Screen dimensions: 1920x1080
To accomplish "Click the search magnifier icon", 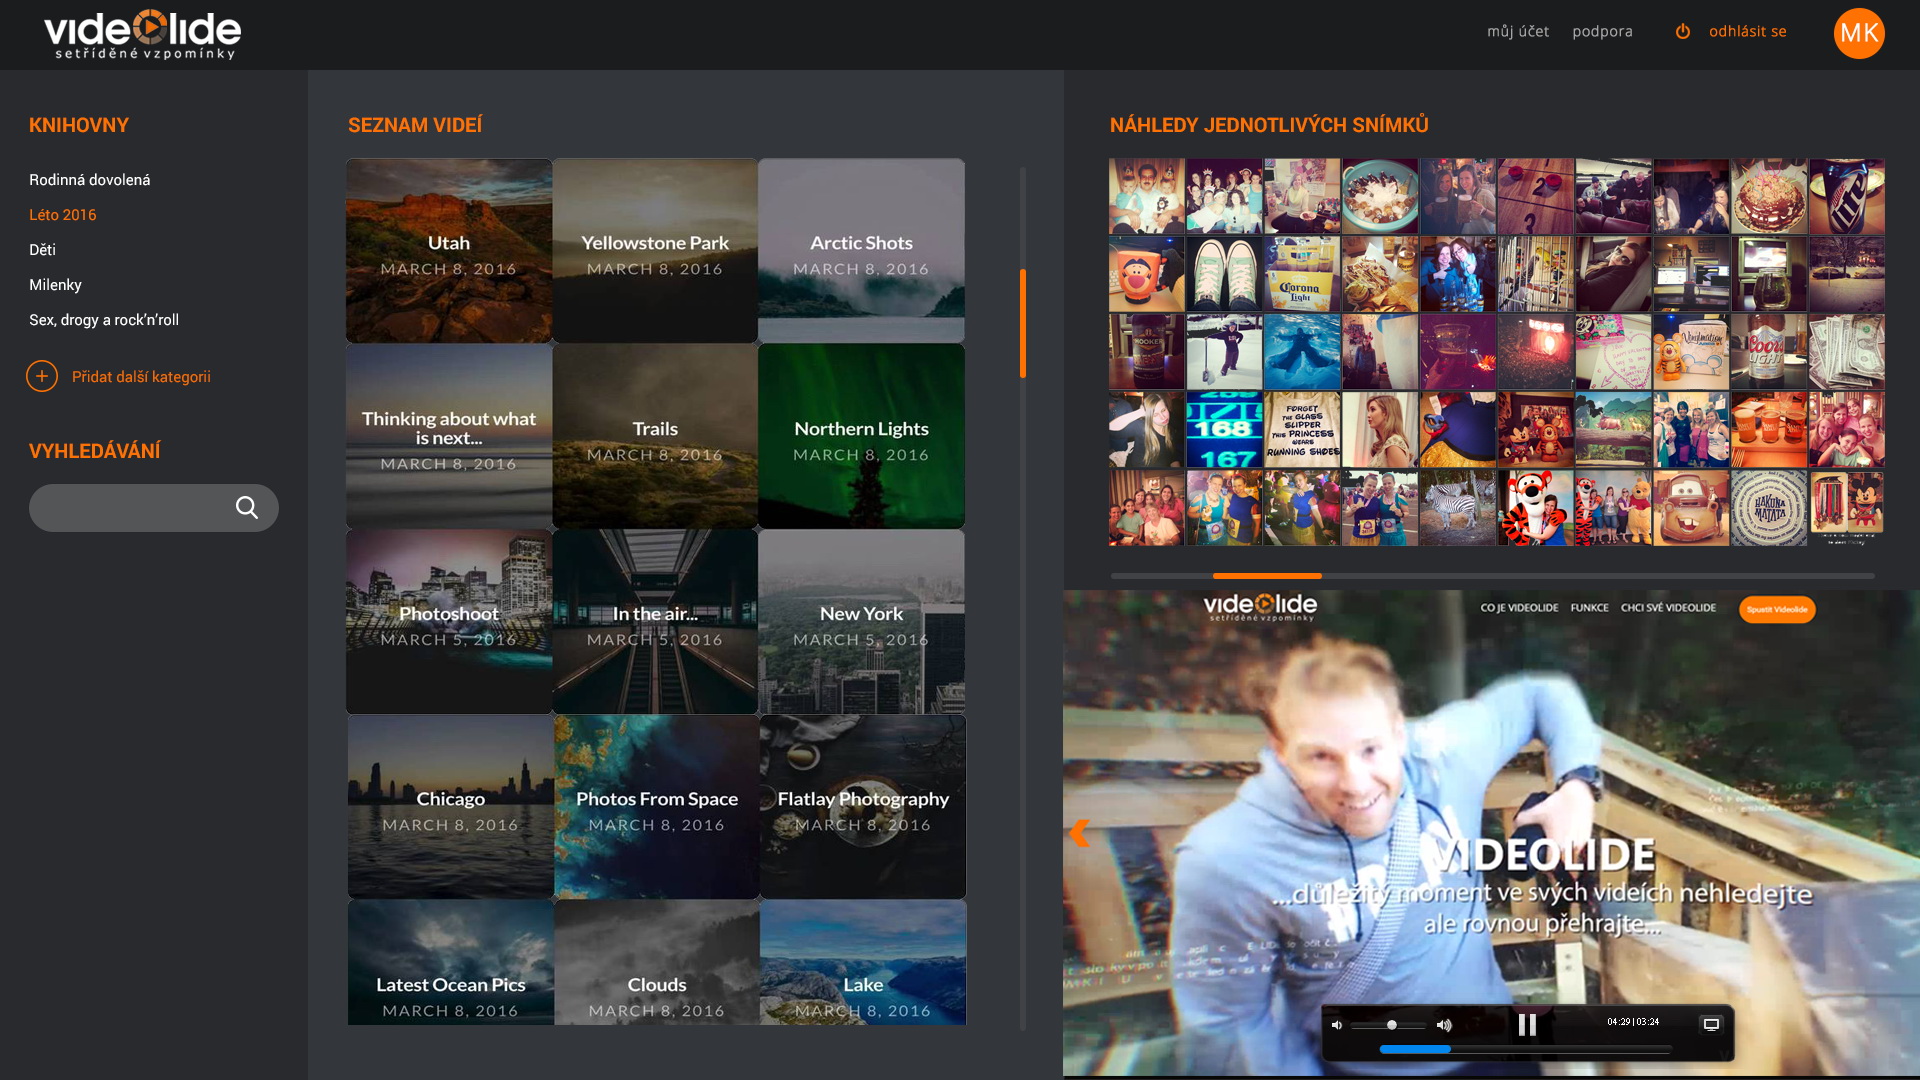I will click(246, 508).
